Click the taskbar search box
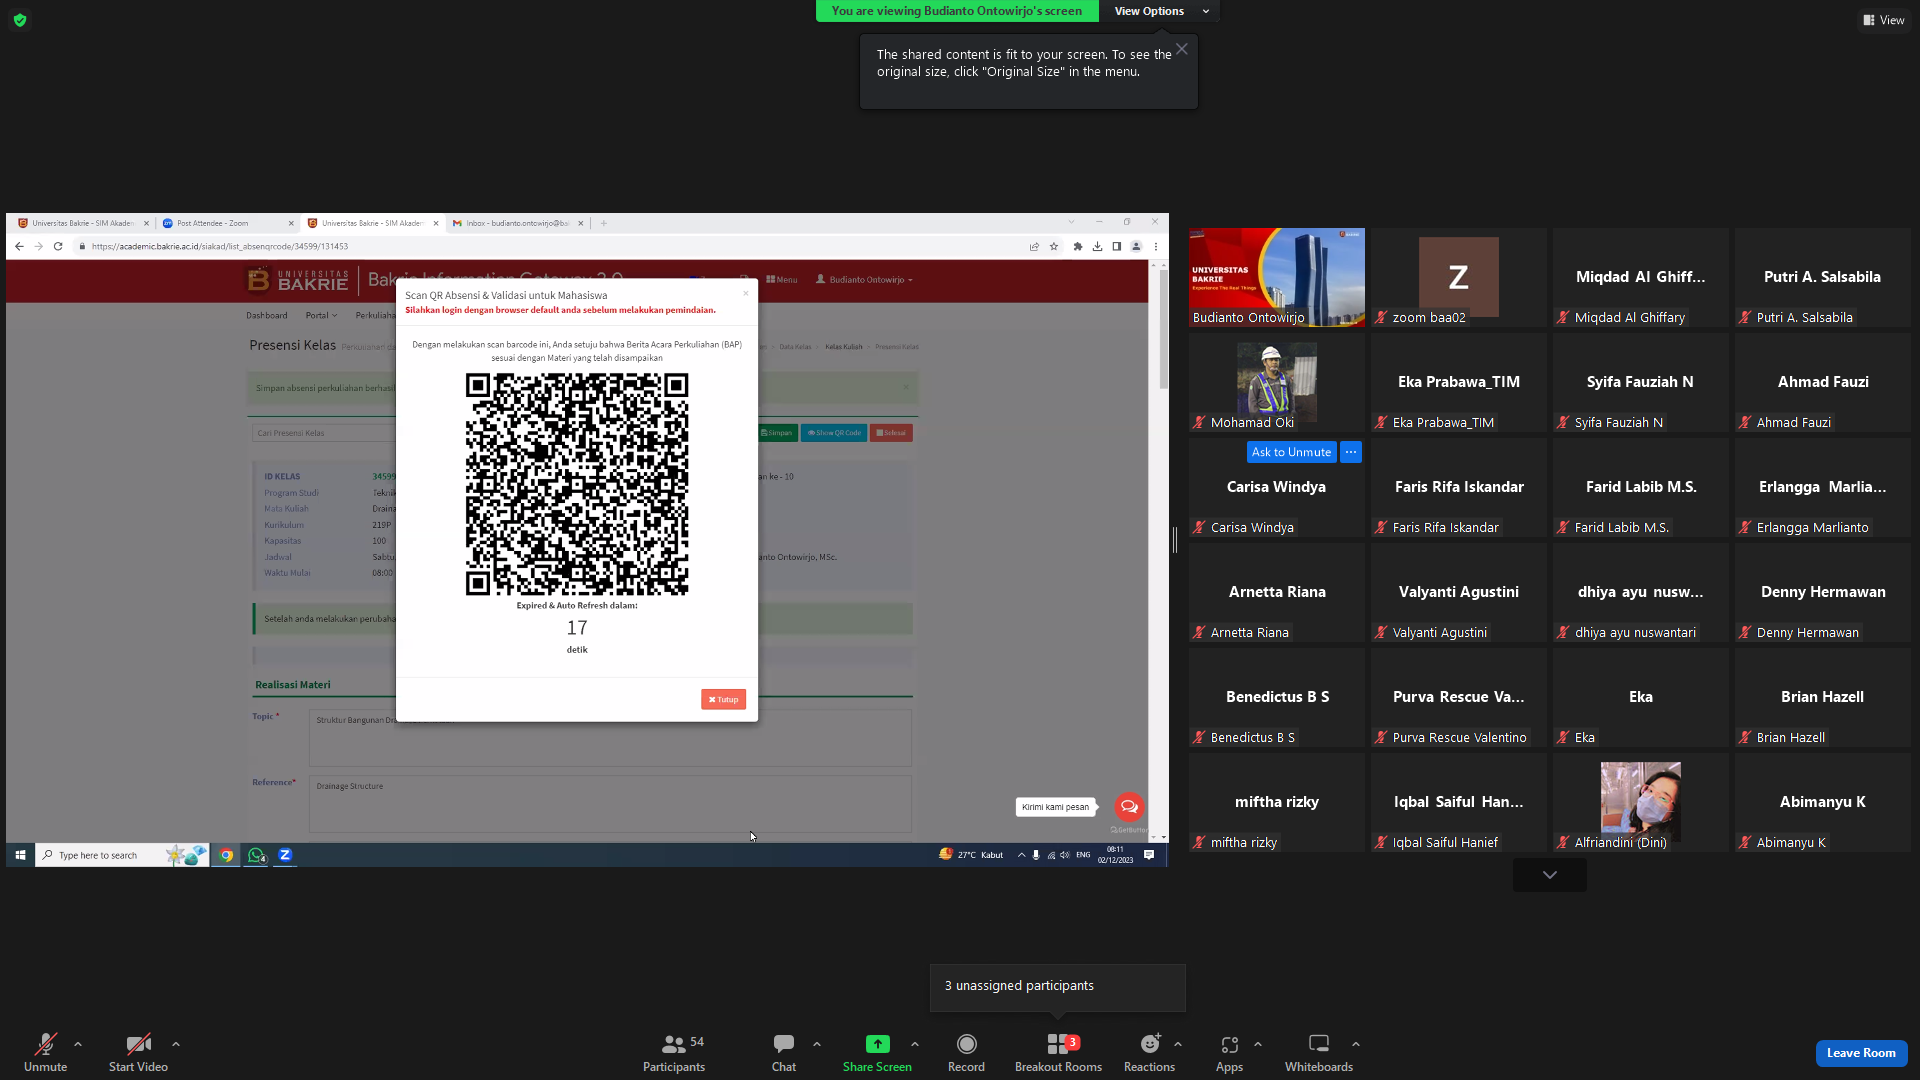This screenshot has width=1920, height=1080. pyautogui.click(x=122, y=855)
